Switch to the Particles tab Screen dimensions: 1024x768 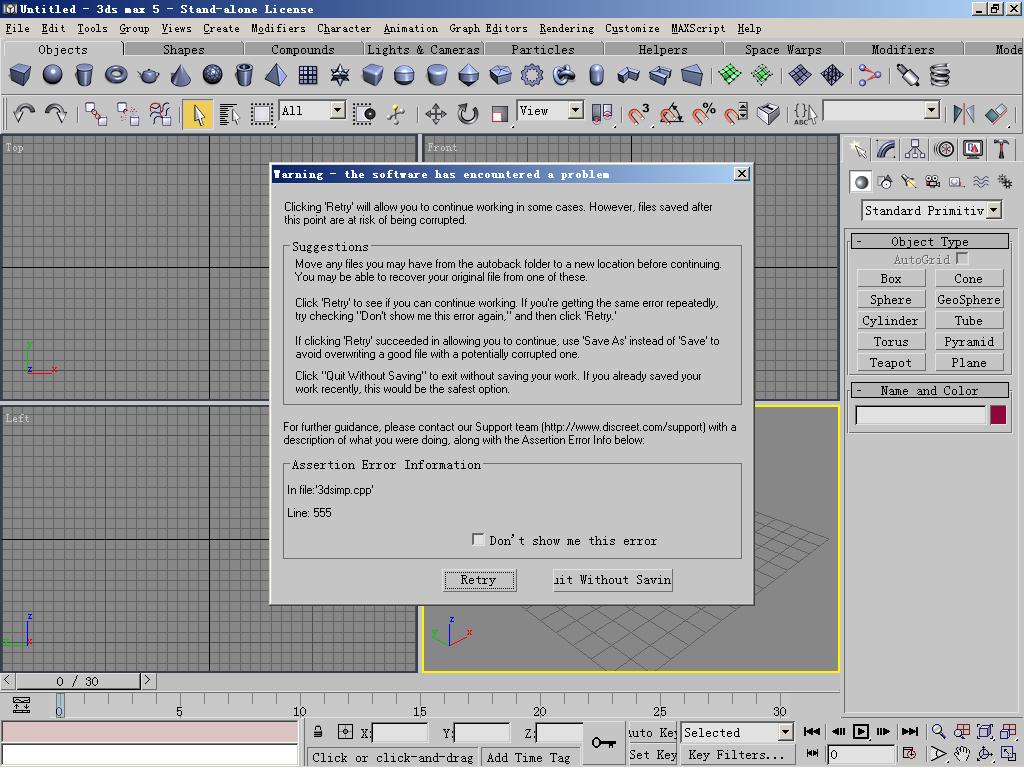[x=543, y=50]
